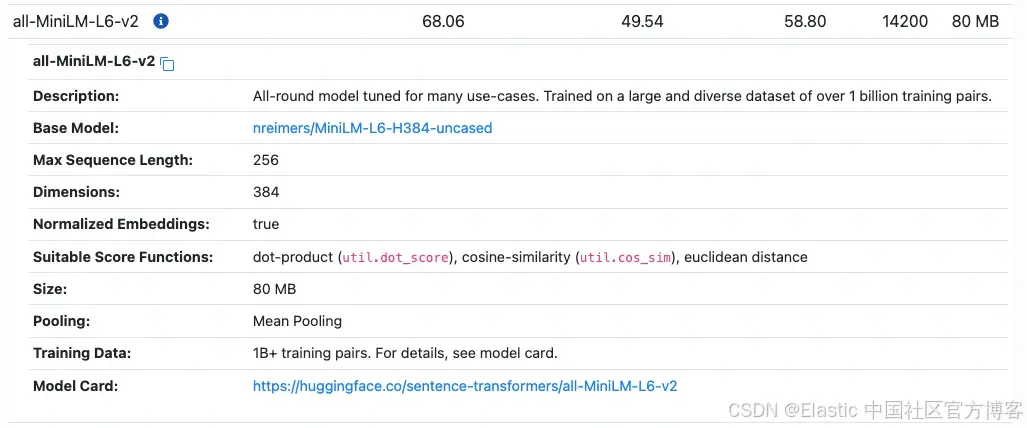The height and width of the screenshot is (428, 1027).
Task: Click the Dimensions value 384
Action: click(266, 192)
